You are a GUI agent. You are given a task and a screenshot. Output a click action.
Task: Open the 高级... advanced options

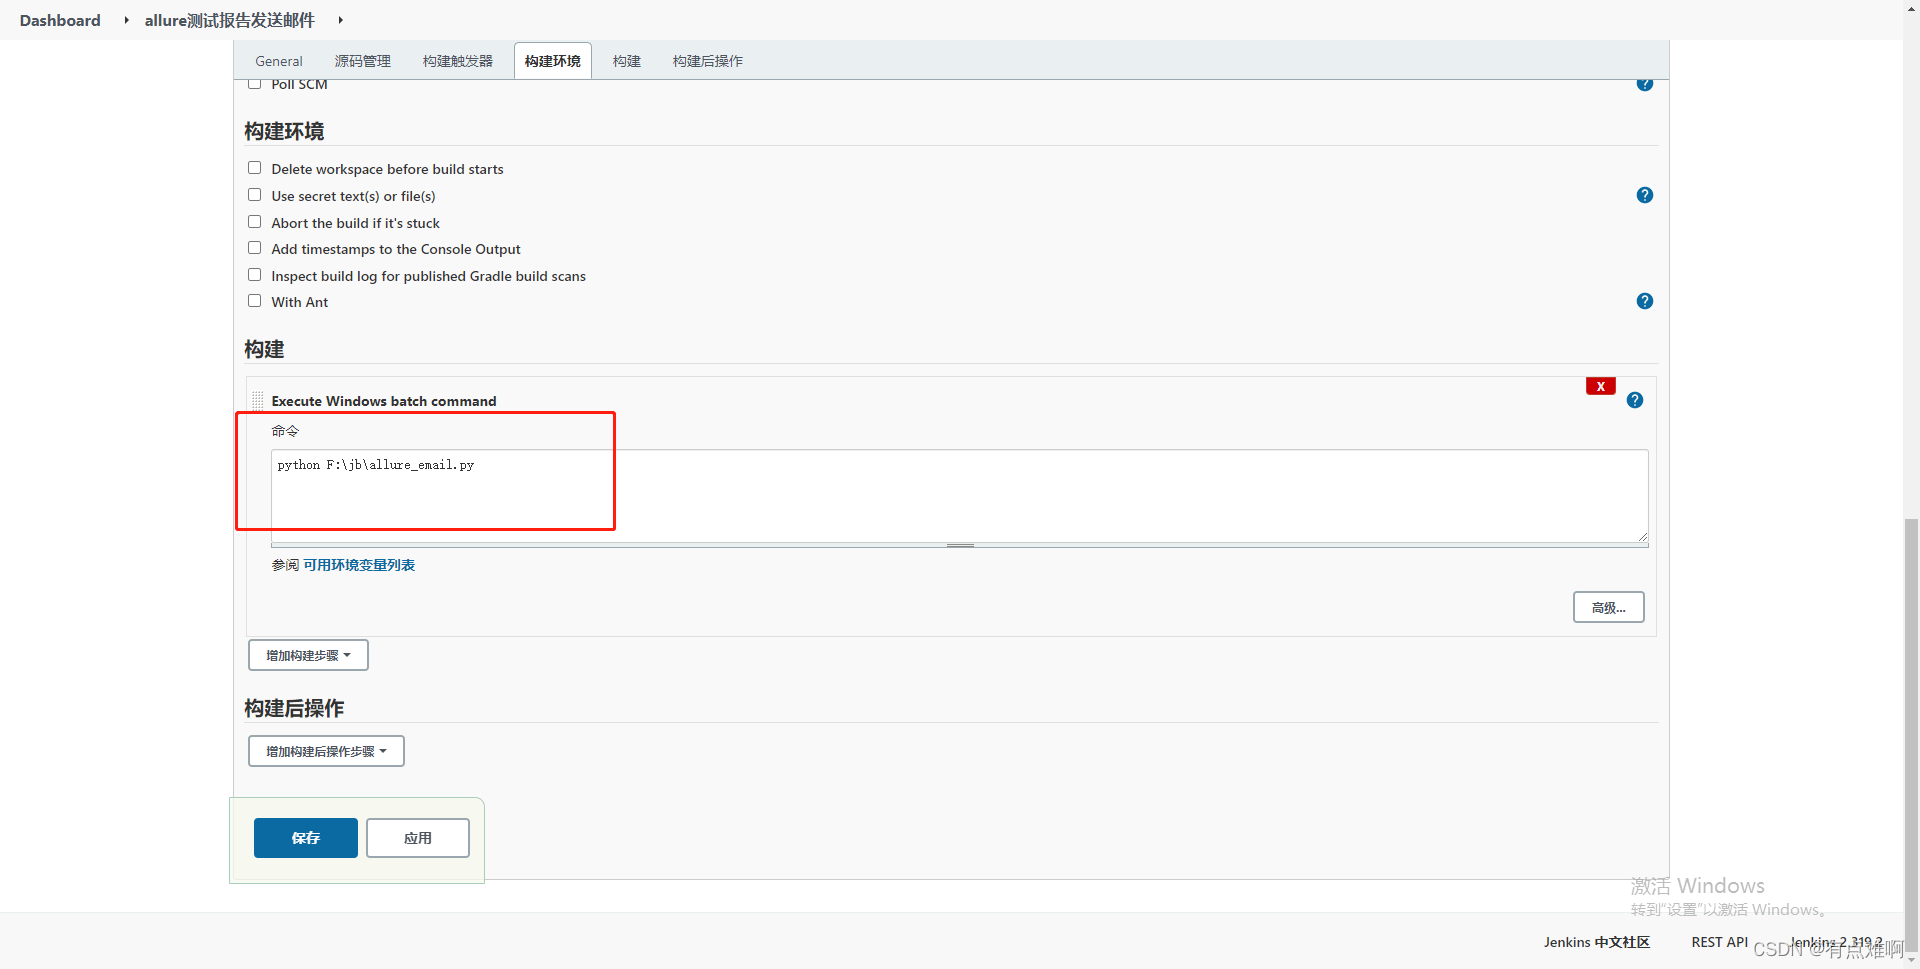[1608, 607]
